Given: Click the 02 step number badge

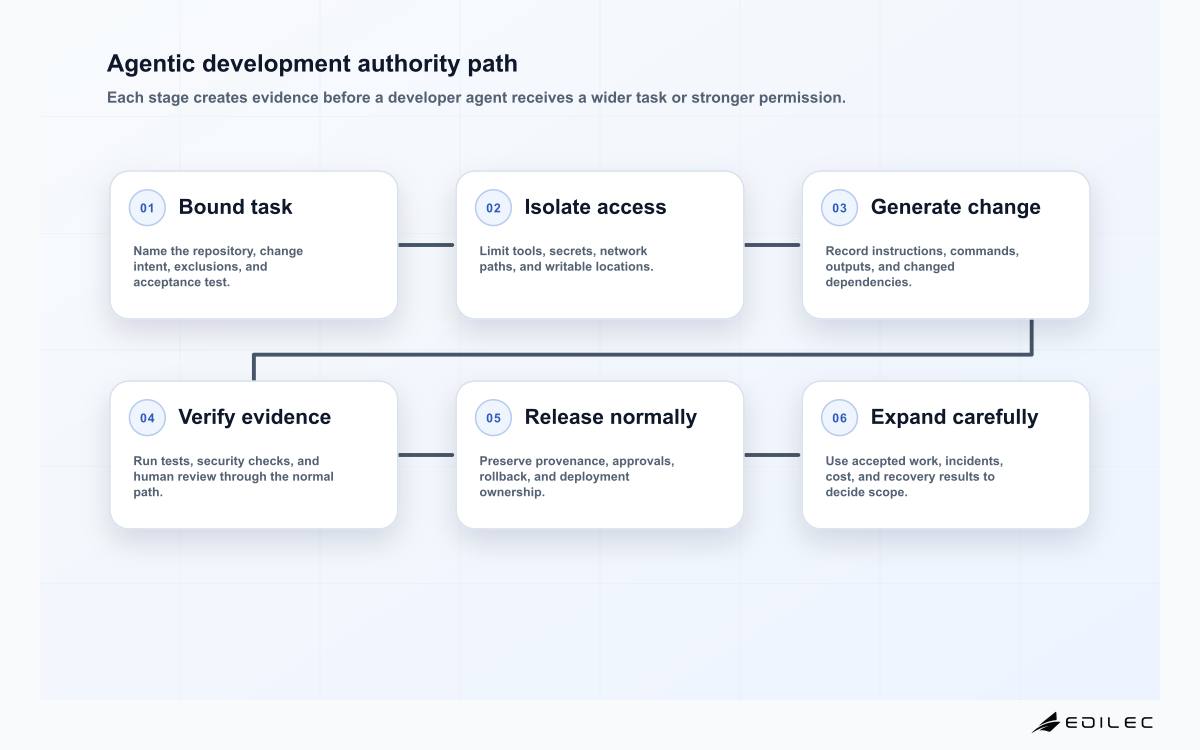Looking at the screenshot, I should click(x=493, y=208).
